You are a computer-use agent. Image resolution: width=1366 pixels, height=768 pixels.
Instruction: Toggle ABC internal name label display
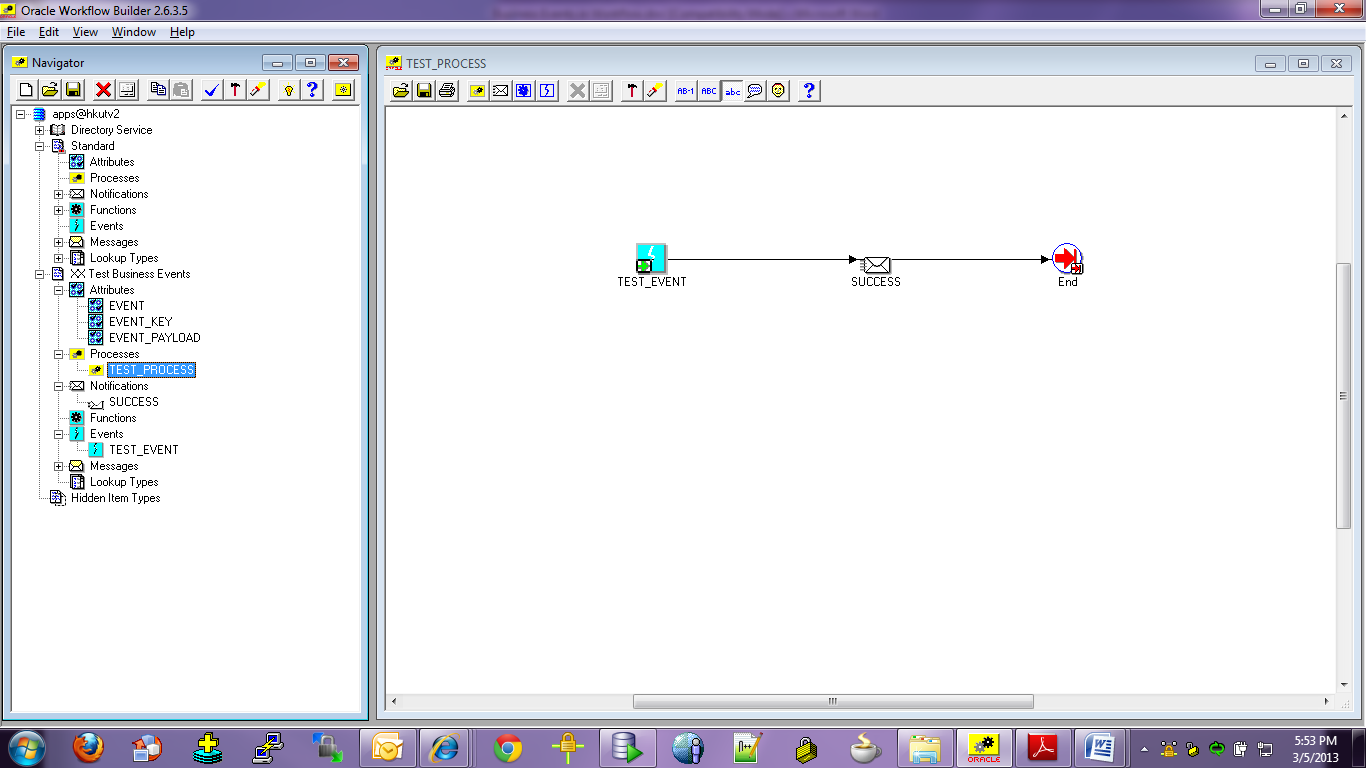(709, 91)
